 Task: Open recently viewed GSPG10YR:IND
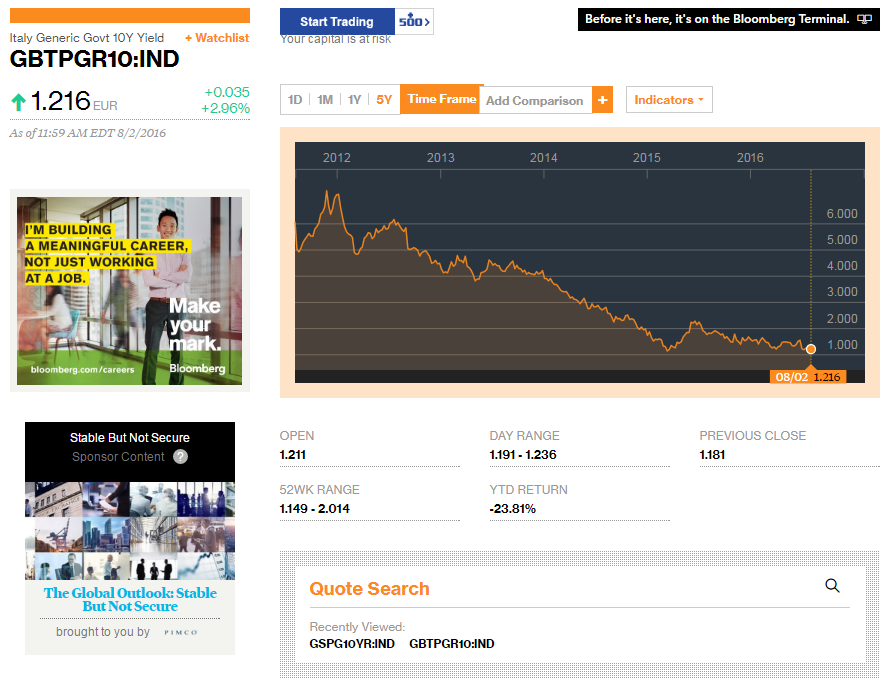pos(352,644)
